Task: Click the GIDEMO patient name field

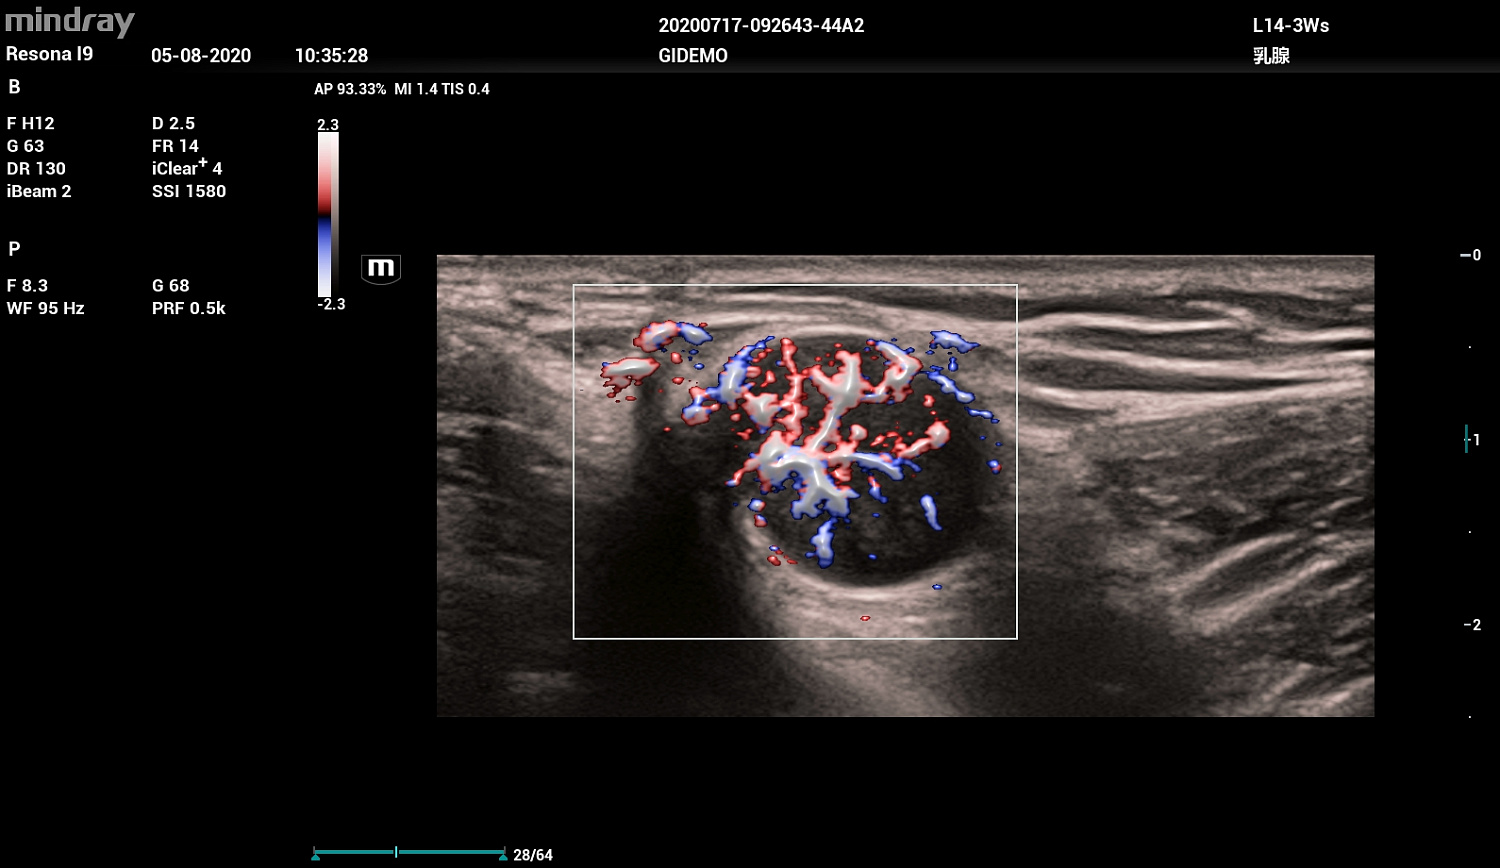Action: 692,56
